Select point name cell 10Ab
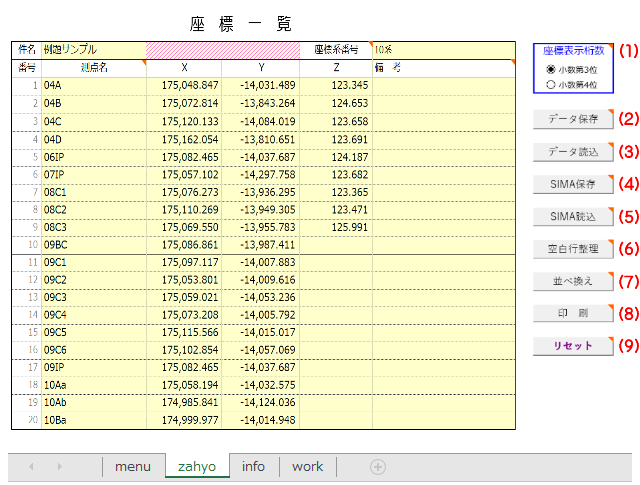640x485 pixels. [x=94, y=403]
